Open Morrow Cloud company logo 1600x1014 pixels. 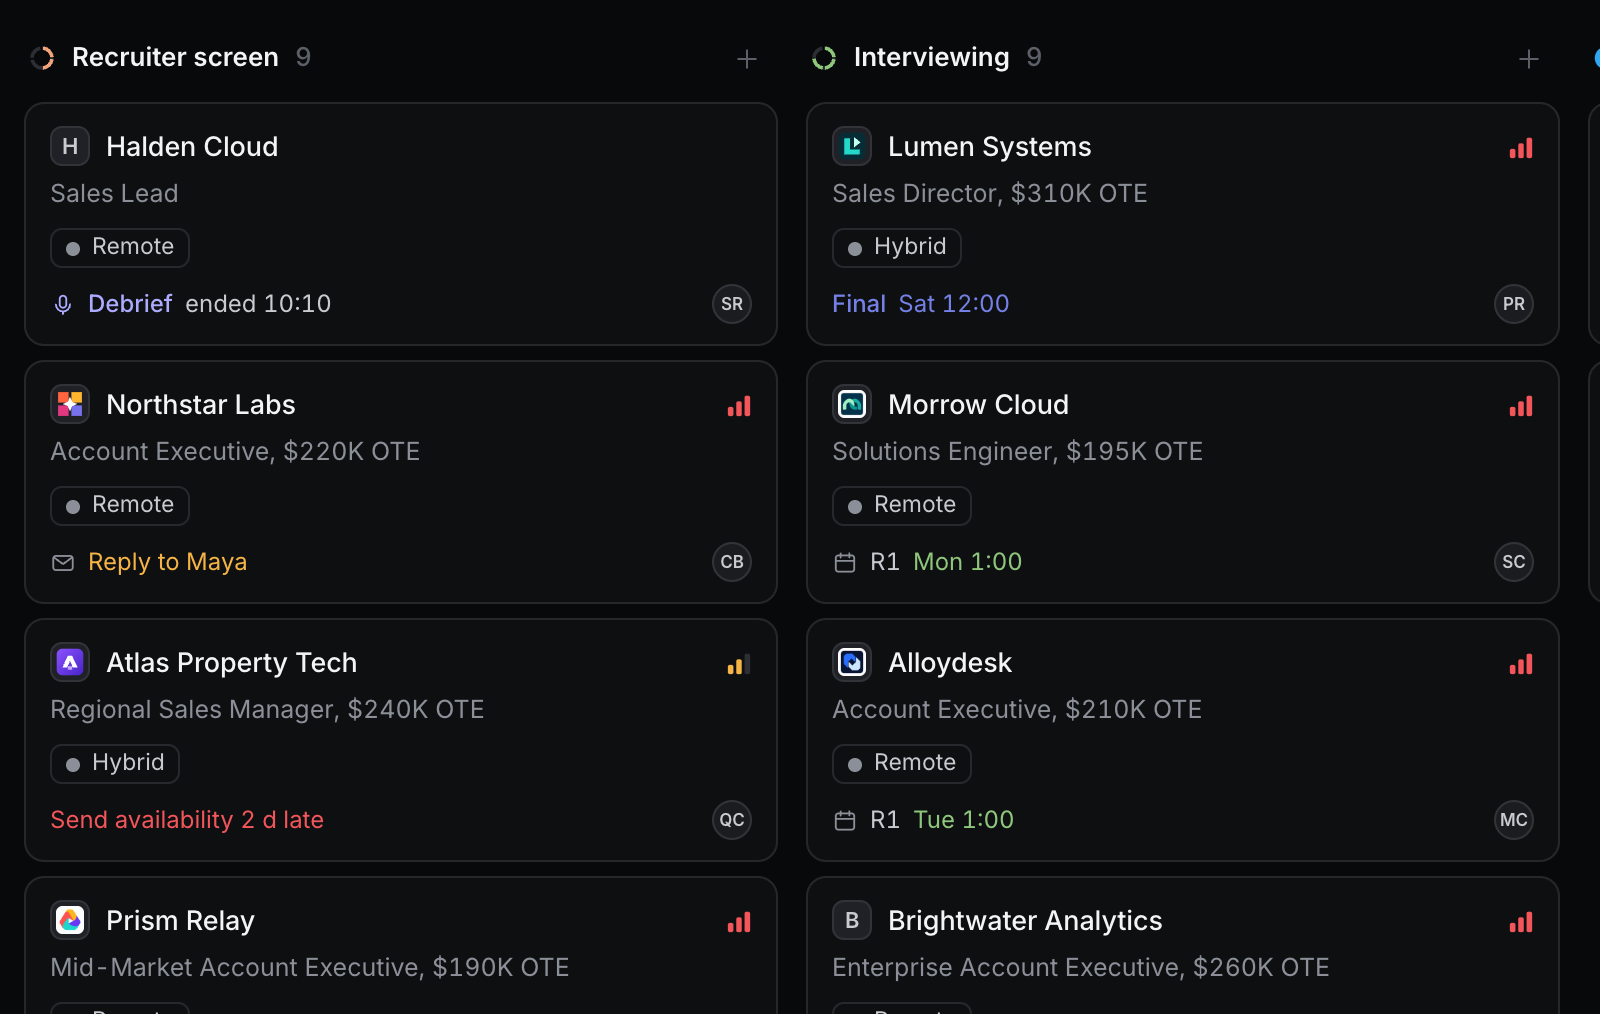click(x=852, y=404)
